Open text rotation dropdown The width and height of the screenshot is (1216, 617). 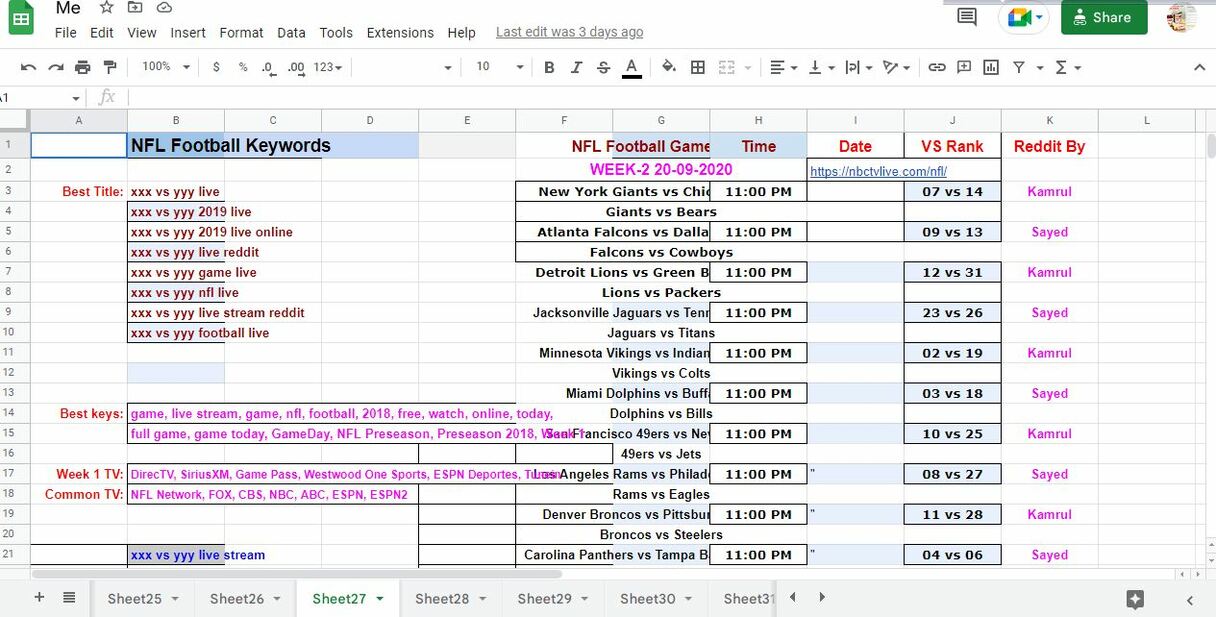(896, 67)
